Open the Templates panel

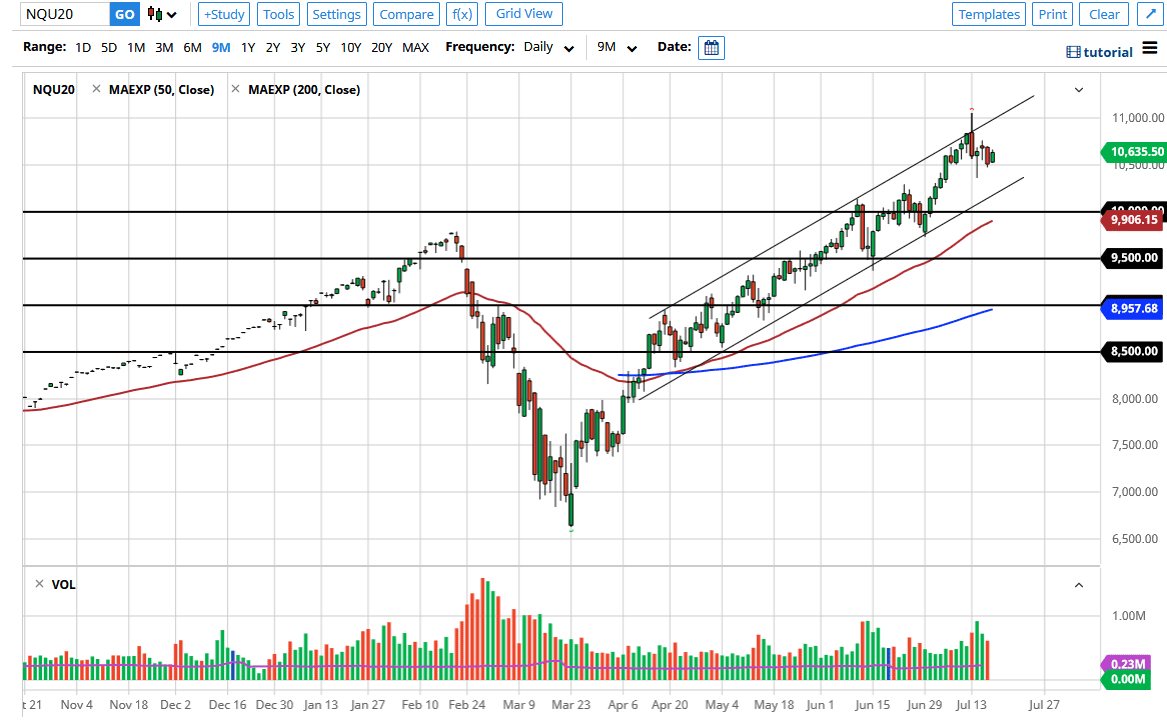click(x=988, y=14)
